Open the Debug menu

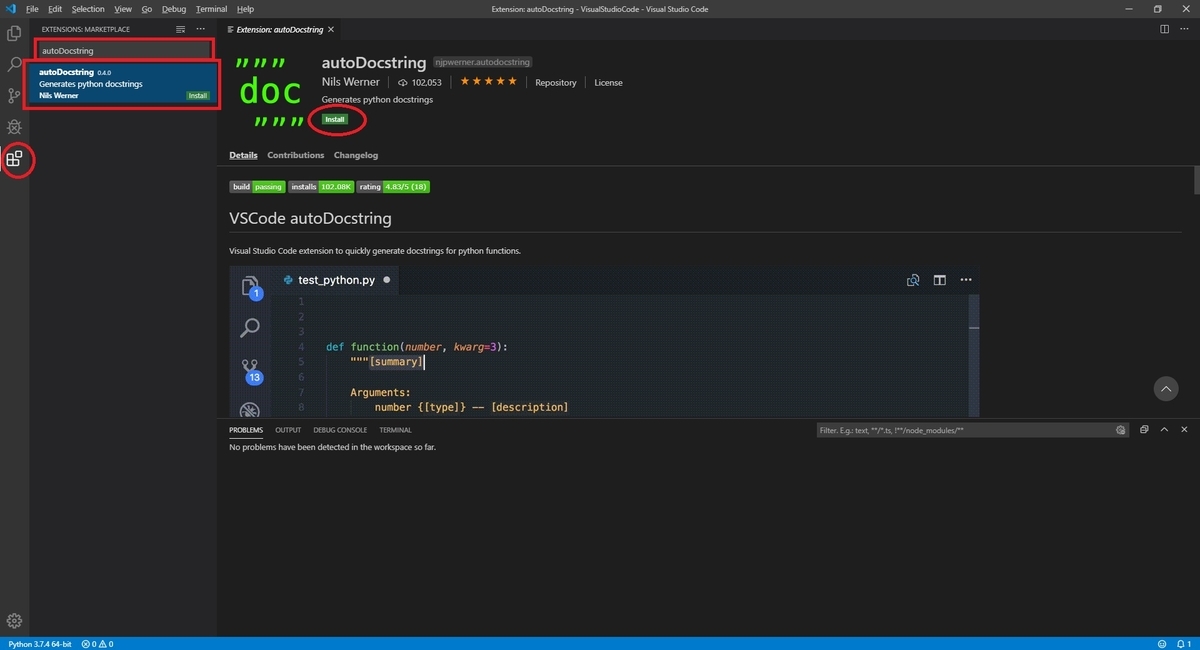click(x=173, y=9)
